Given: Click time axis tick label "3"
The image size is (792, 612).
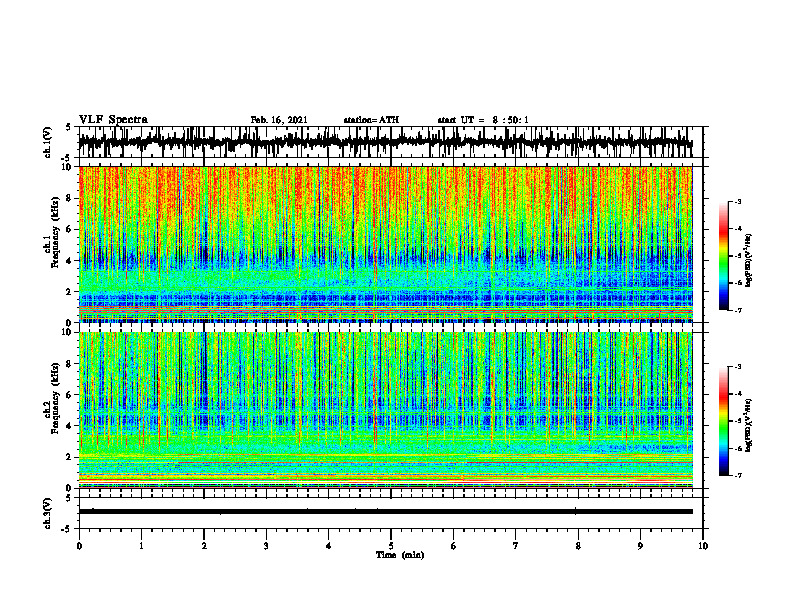Looking at the screenshot, I should tap(266, 546).
